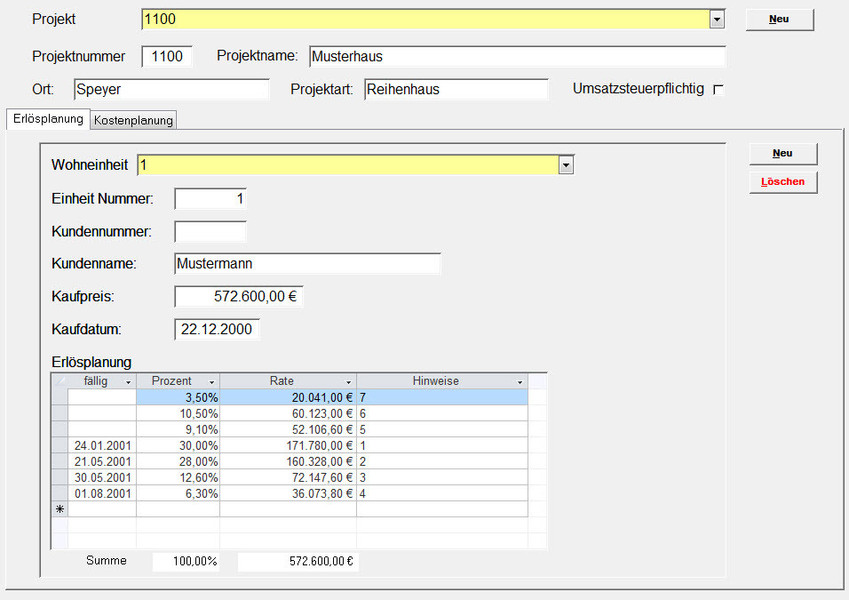Viewport: 849px width, 600px height.
Task: Open the Hinweise column filter arrow
Action: point(520,382)
